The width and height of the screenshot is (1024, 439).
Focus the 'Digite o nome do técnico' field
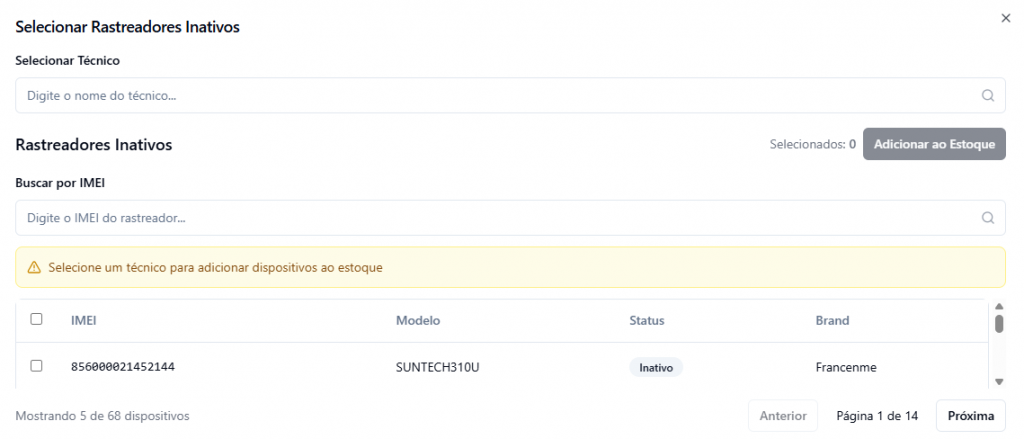511,95
